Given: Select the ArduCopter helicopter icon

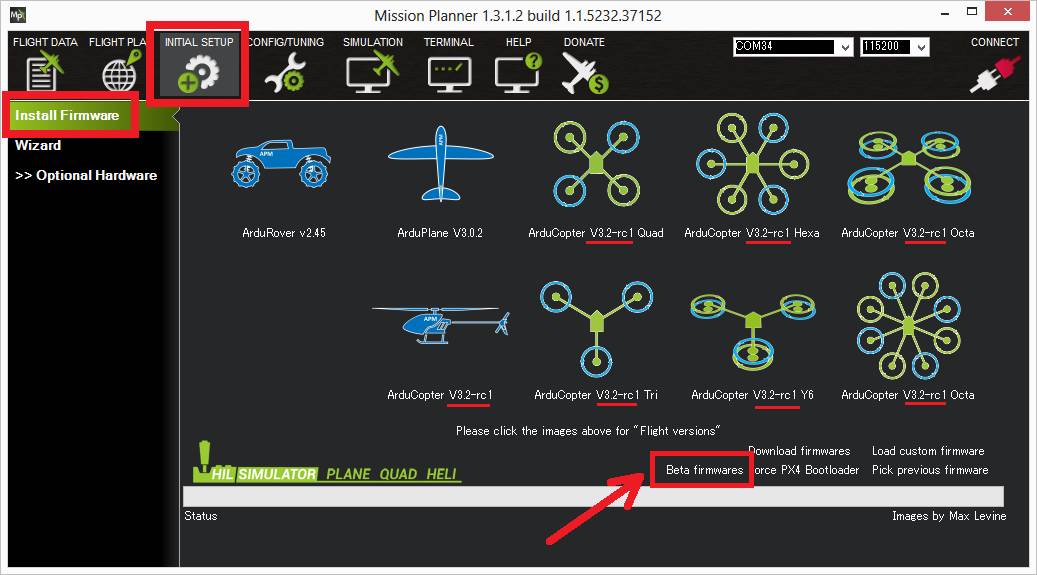Looking at the screenshot, I should pyautogui.click(x=440, y=326).
